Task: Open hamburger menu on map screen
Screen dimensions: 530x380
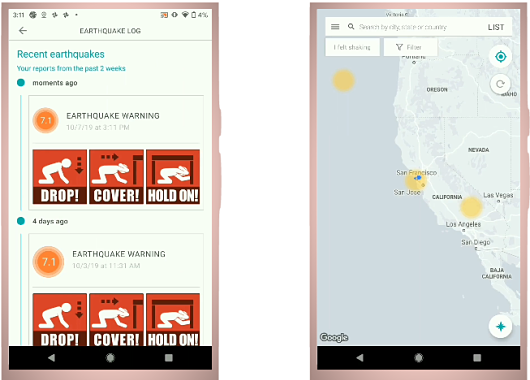Action: [x=335, y=27]
